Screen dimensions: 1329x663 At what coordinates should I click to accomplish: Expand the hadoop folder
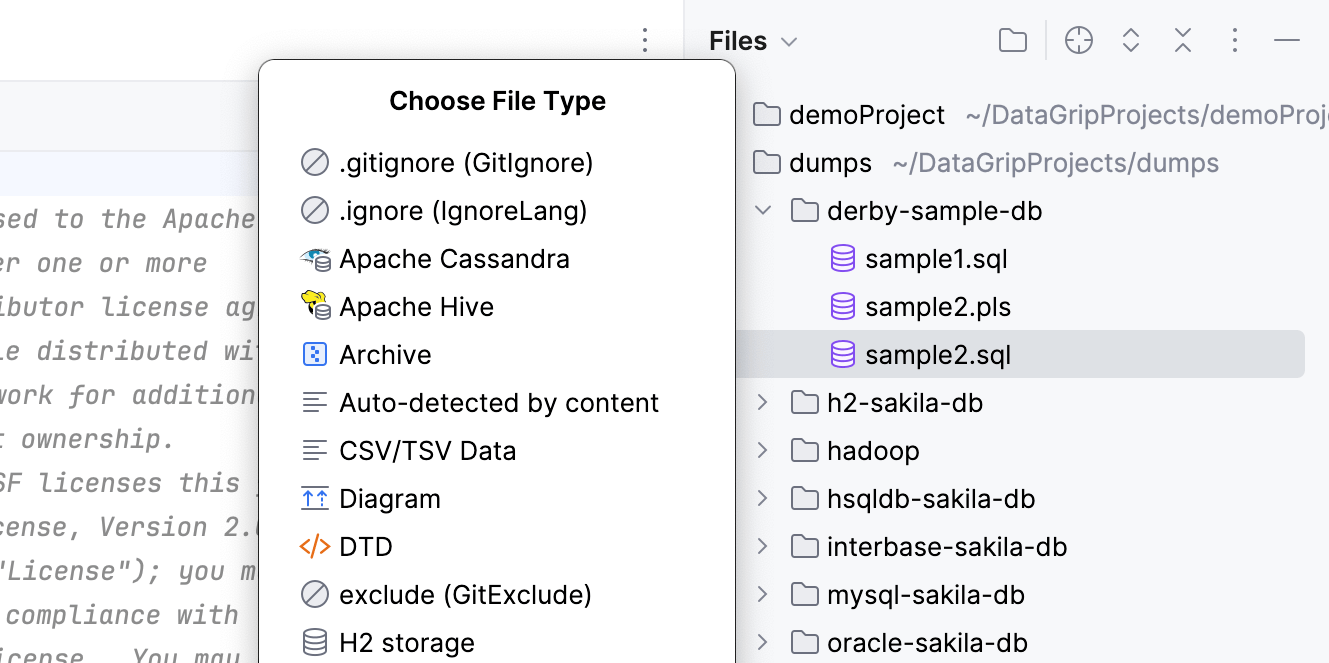(763, 450)
